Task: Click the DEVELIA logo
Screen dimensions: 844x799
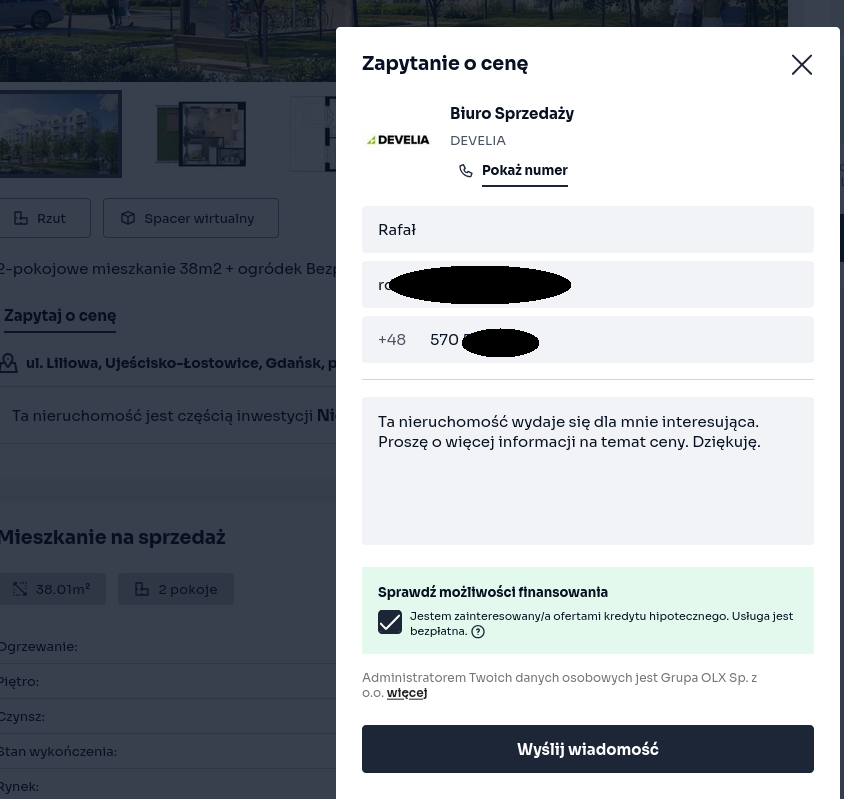Action: click(398, 140)
